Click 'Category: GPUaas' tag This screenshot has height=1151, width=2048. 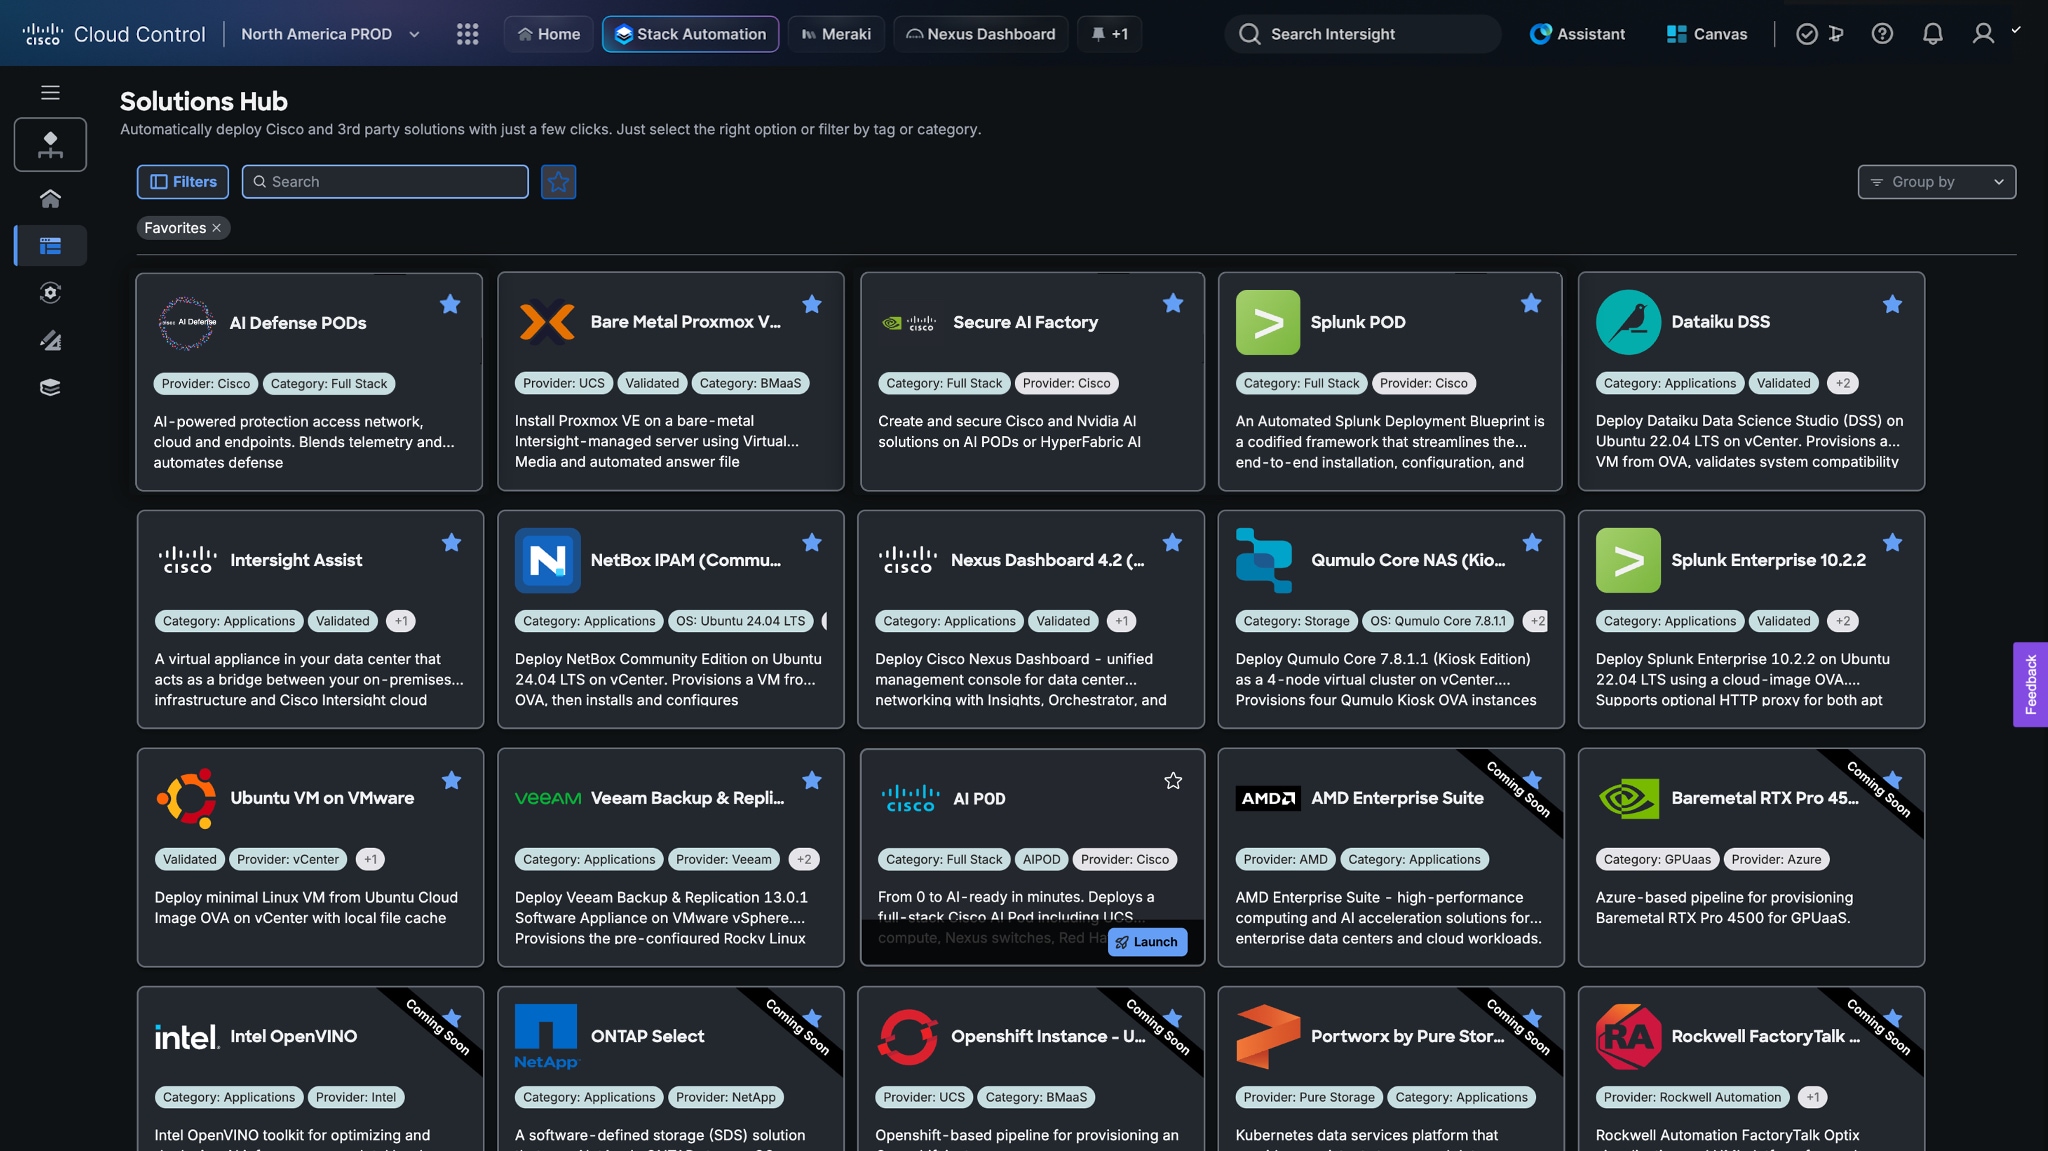[1657, 859]
